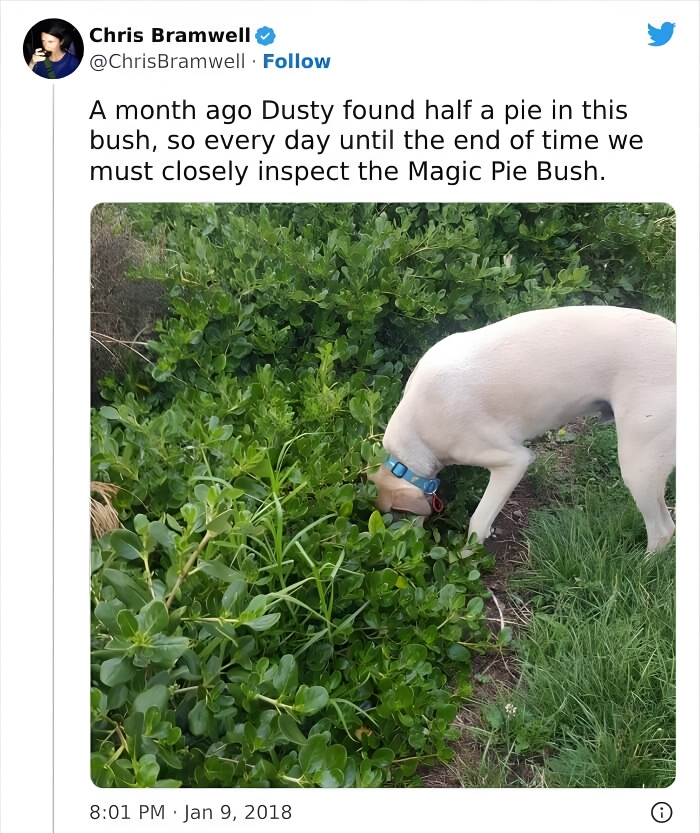Click the Jan 9, 2018 date

tap(238, 812)
